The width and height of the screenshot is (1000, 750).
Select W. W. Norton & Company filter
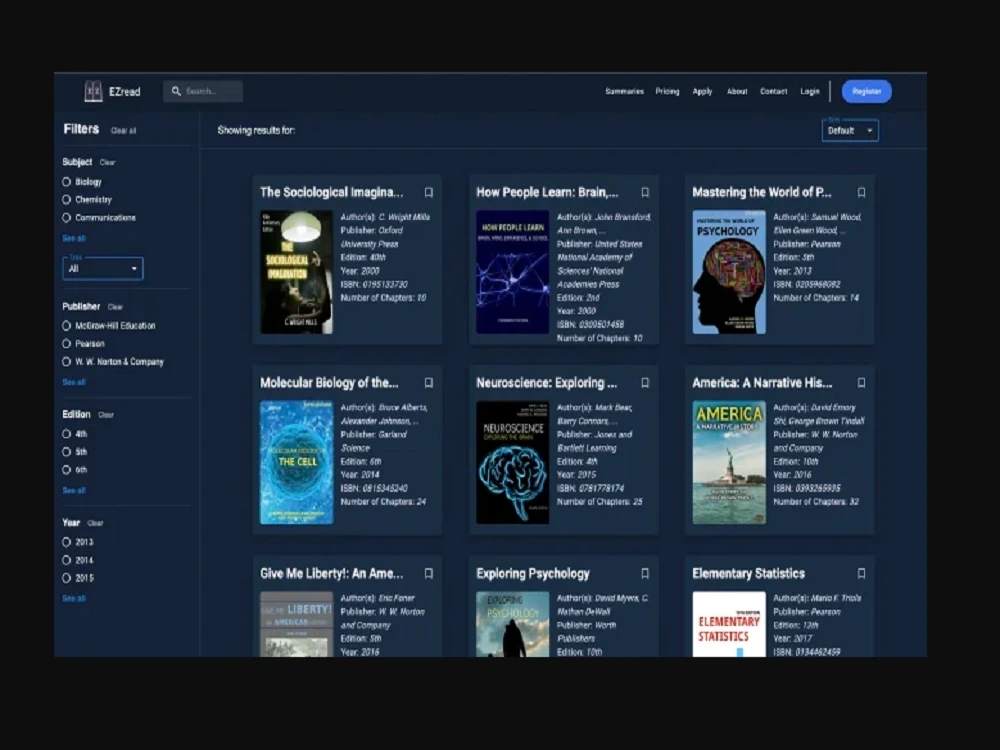[x=66, y=362]
